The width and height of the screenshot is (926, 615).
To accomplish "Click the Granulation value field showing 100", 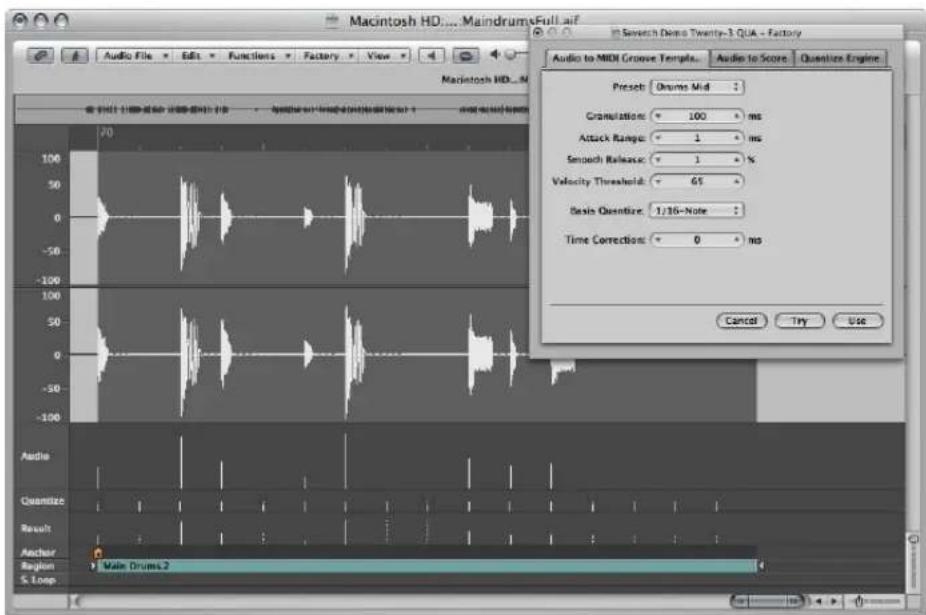I will (x=697, y=116).
